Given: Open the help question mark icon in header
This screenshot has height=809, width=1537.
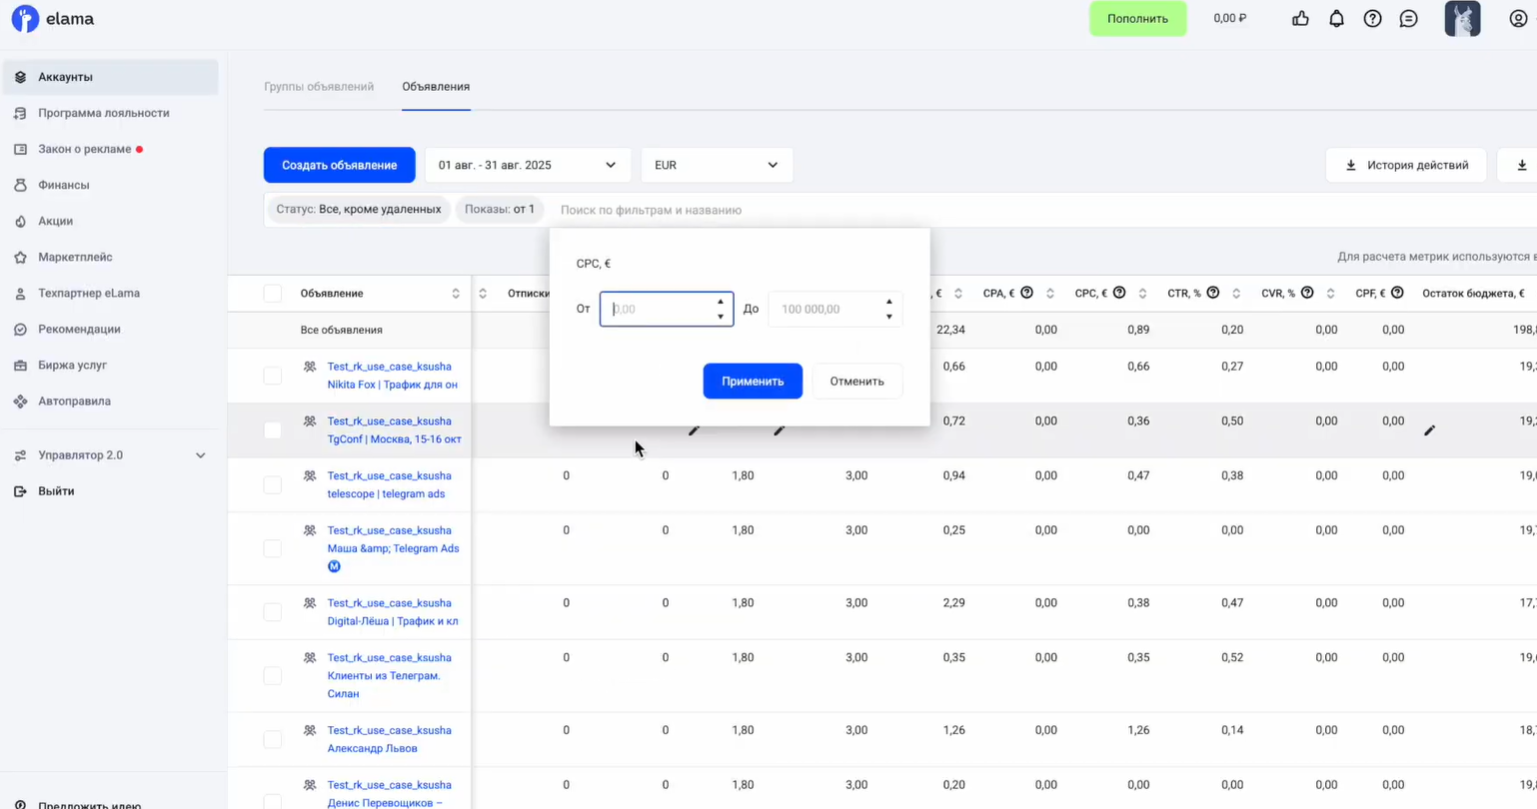Looking at the screenshot, I should [1372, 19].
